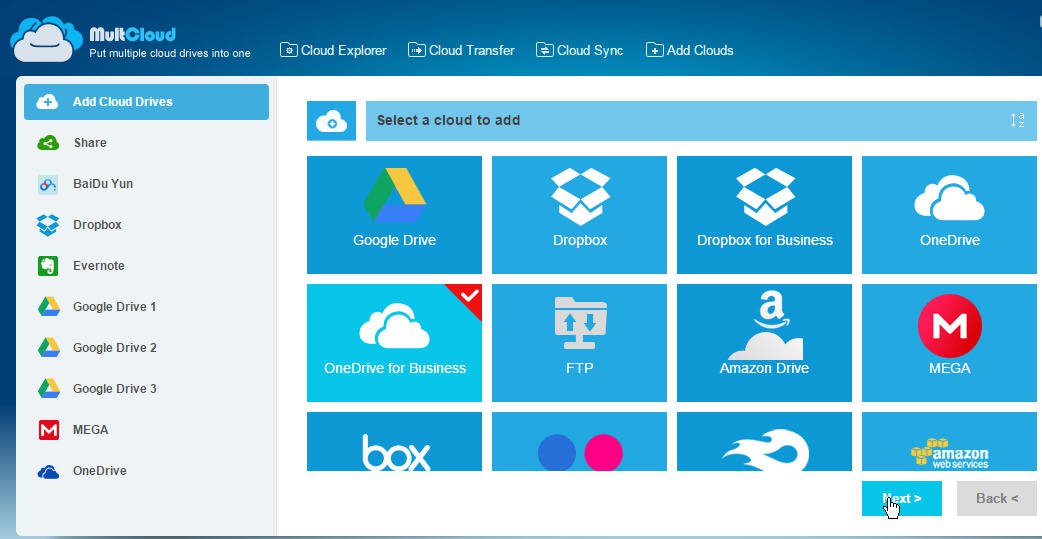Pick the Flickr tile with two dots
Screen dimensions: 1042x539
point(579,441)
